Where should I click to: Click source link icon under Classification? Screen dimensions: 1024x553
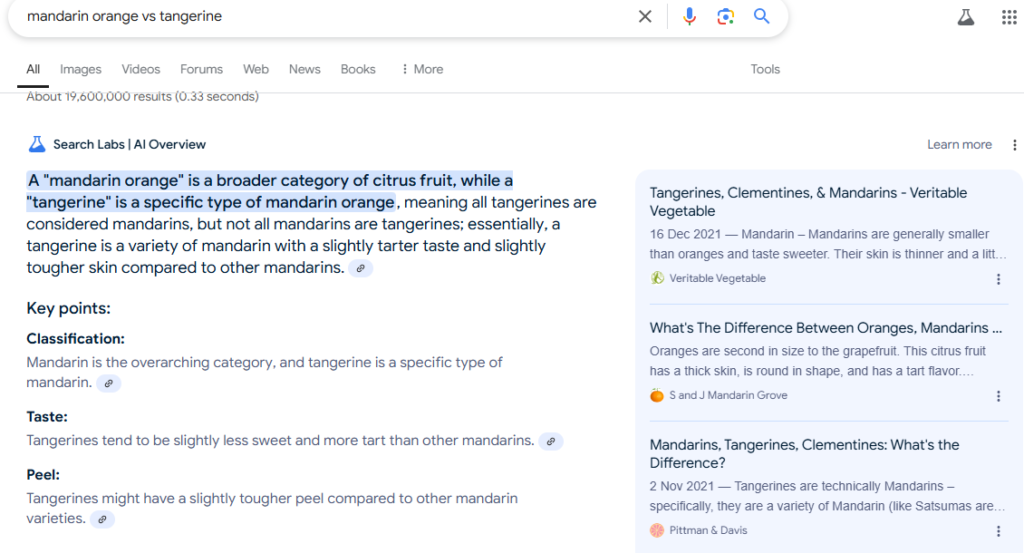pos(108,383)
